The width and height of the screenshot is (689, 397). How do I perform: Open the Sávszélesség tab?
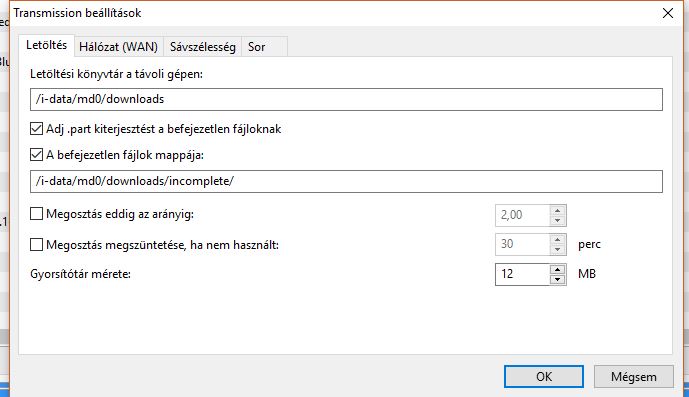203,47
